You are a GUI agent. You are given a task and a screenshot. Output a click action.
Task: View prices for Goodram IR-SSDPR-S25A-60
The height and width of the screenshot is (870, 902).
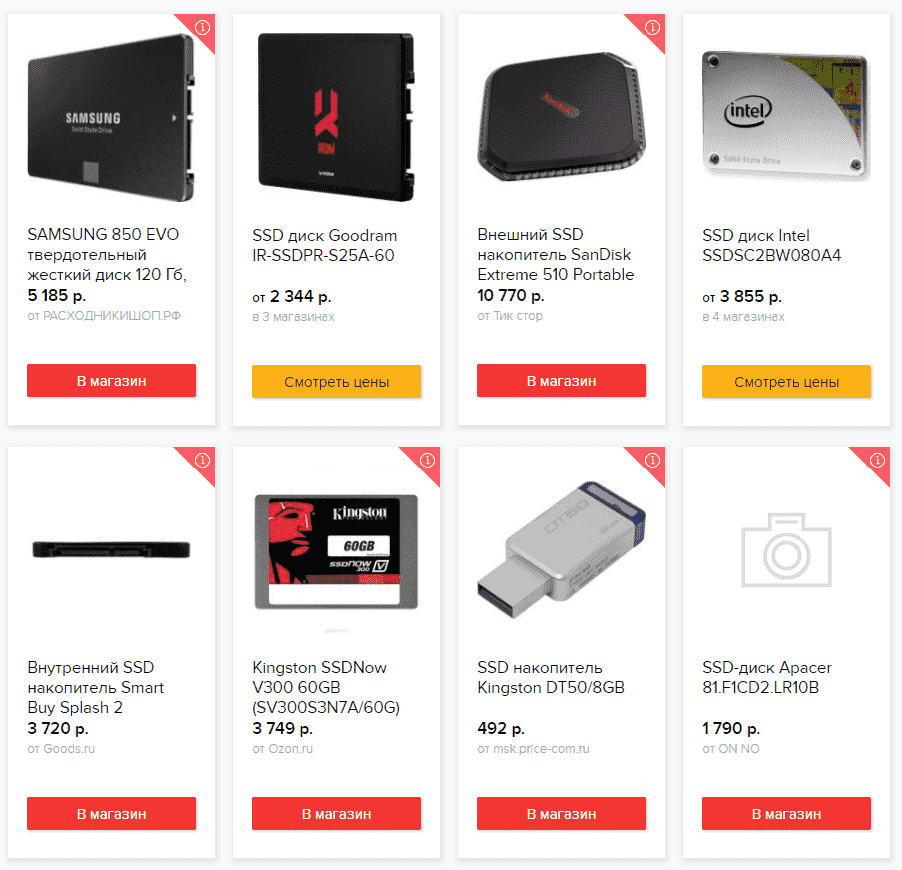[337, 382]
